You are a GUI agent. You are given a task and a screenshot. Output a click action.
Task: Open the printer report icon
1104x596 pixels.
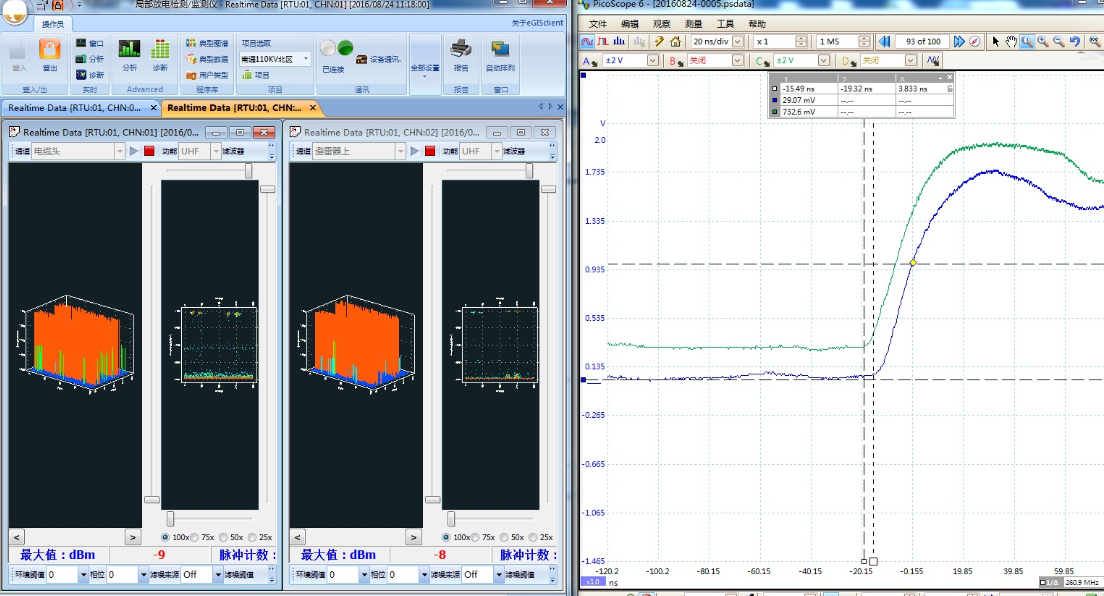(x=460, y=50)
